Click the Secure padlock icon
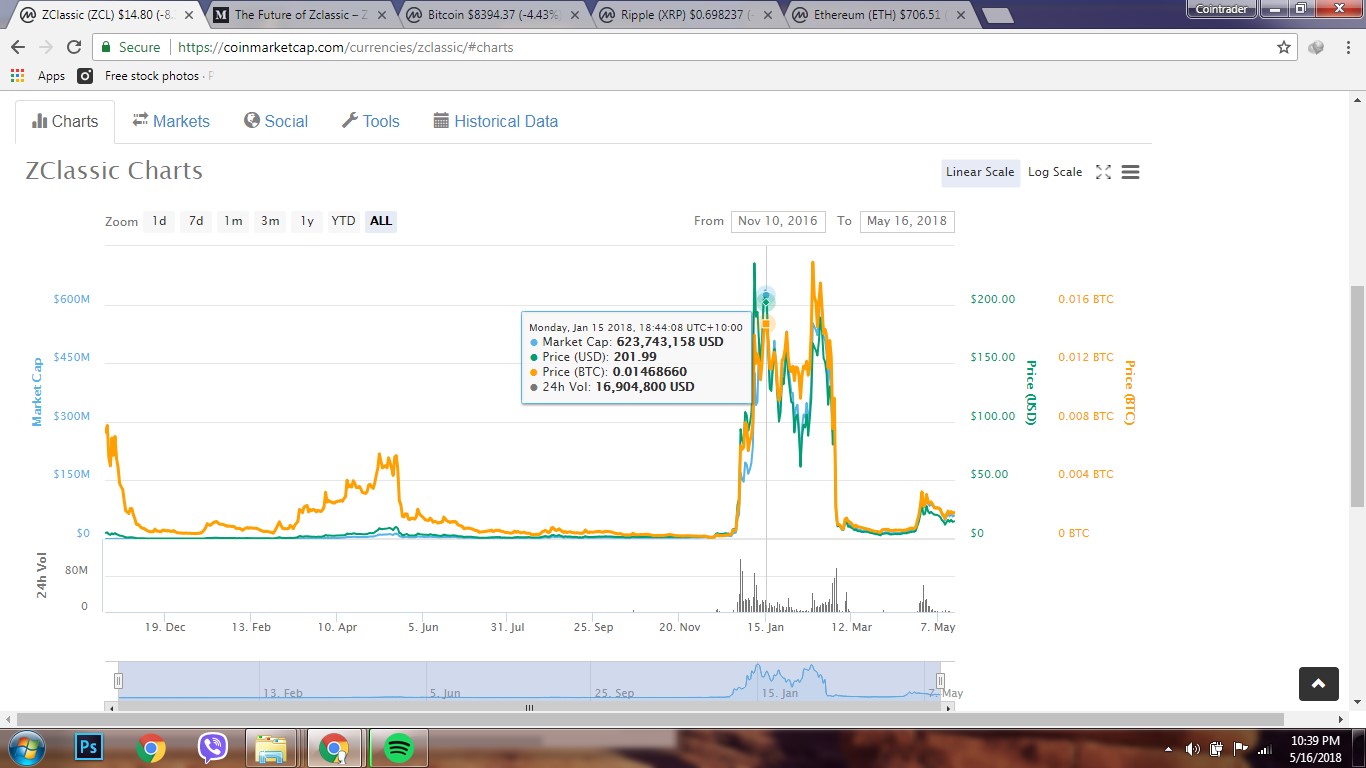Image resolution: width=1366 pixels, height=768 pixels. (106, 47)
